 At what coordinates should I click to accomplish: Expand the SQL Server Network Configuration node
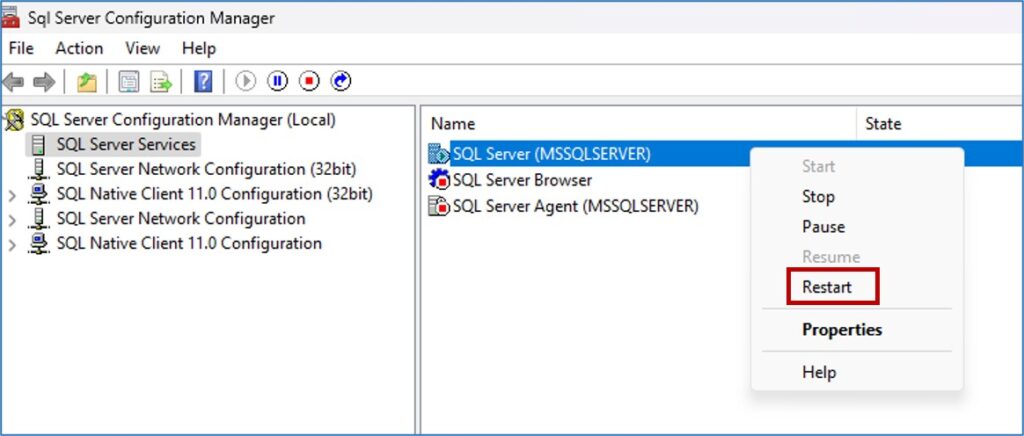12,220
